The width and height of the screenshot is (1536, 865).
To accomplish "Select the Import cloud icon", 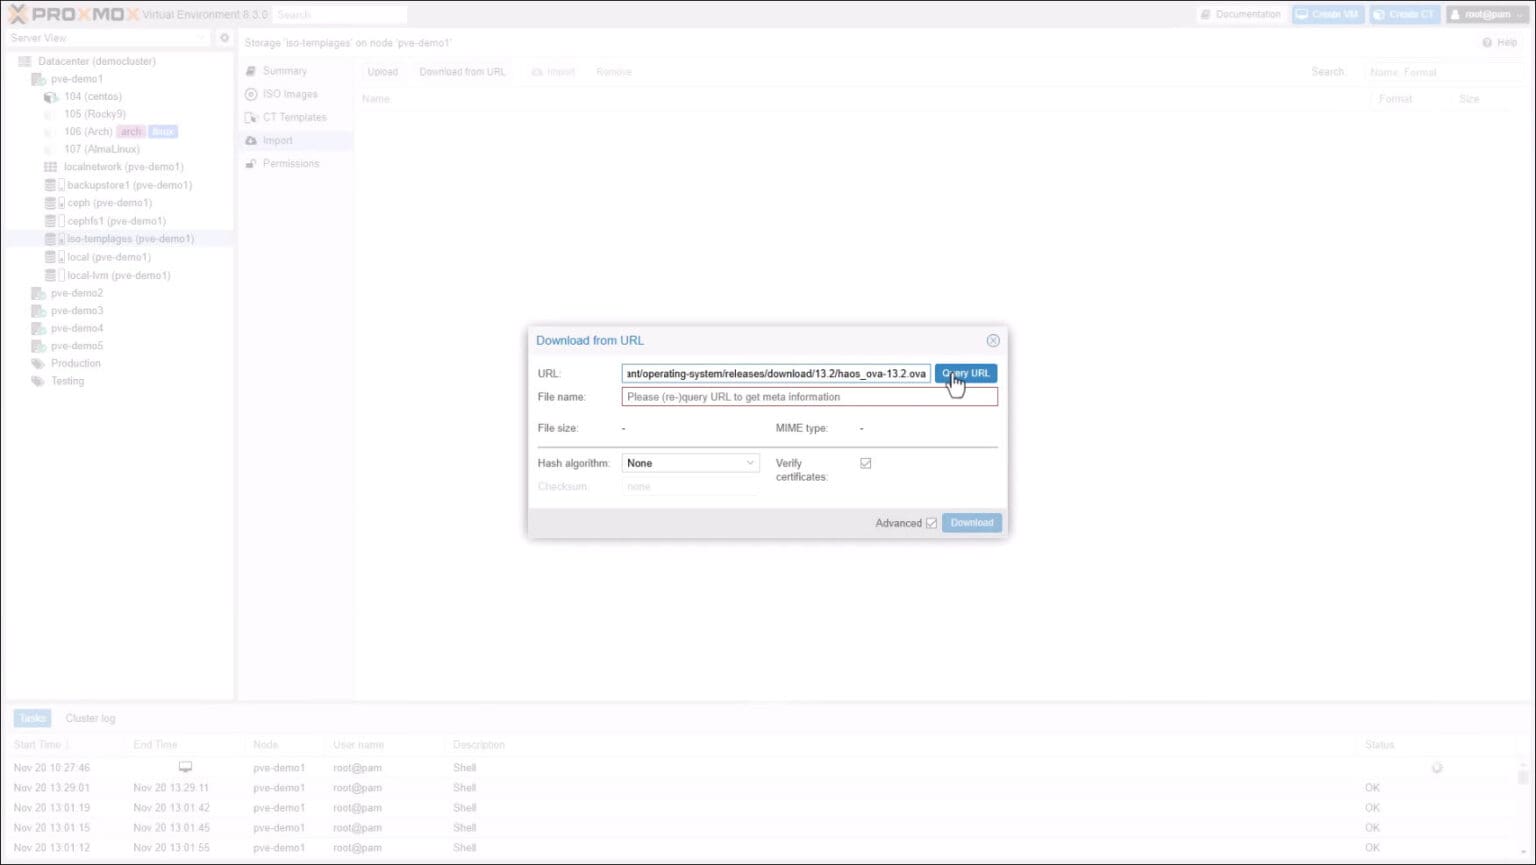I will 252,140.
